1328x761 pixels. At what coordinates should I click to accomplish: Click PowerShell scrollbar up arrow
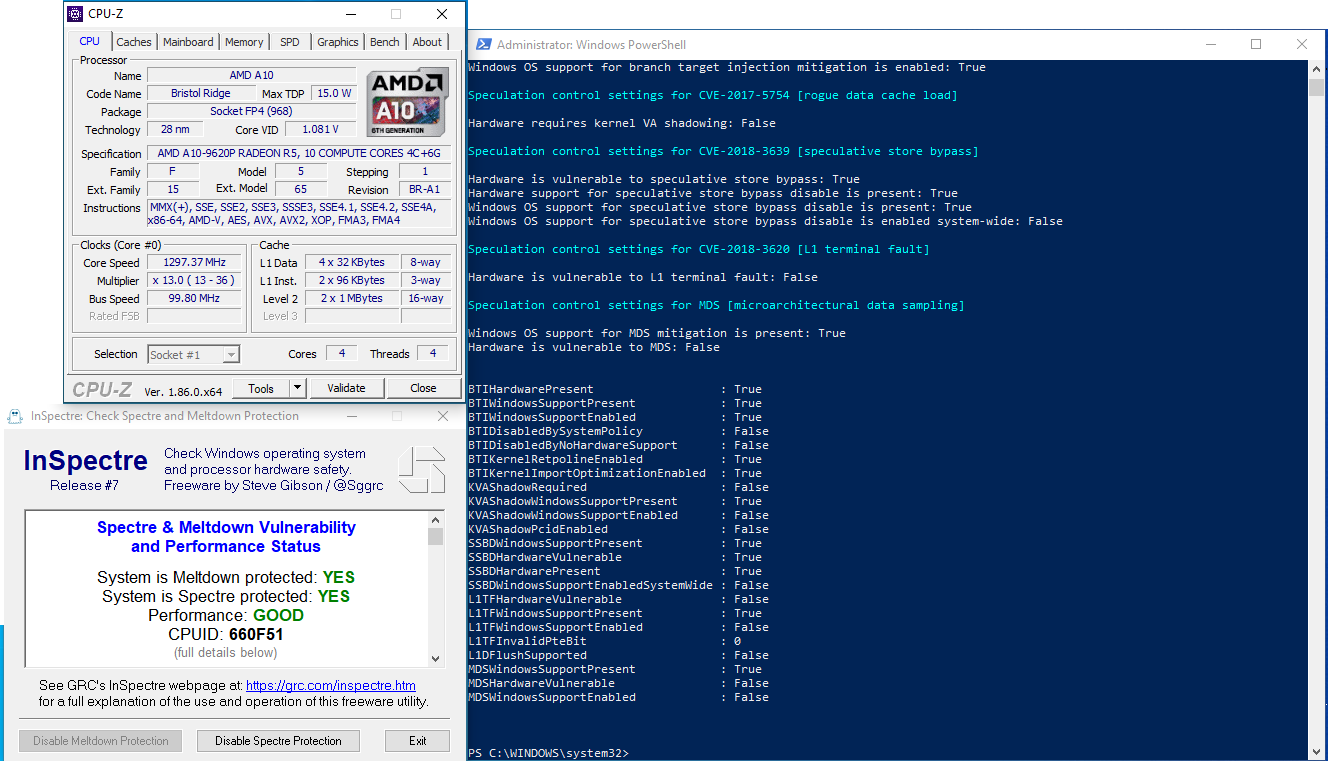(1318, 68)
